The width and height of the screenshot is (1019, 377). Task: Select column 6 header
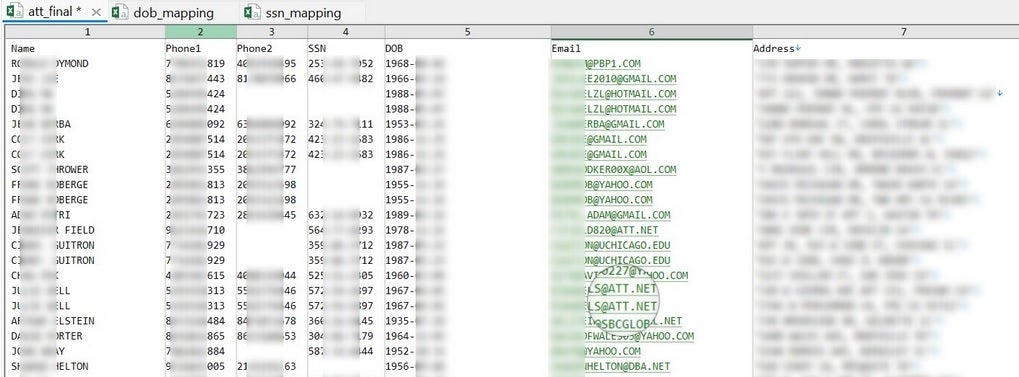(652, 31)
